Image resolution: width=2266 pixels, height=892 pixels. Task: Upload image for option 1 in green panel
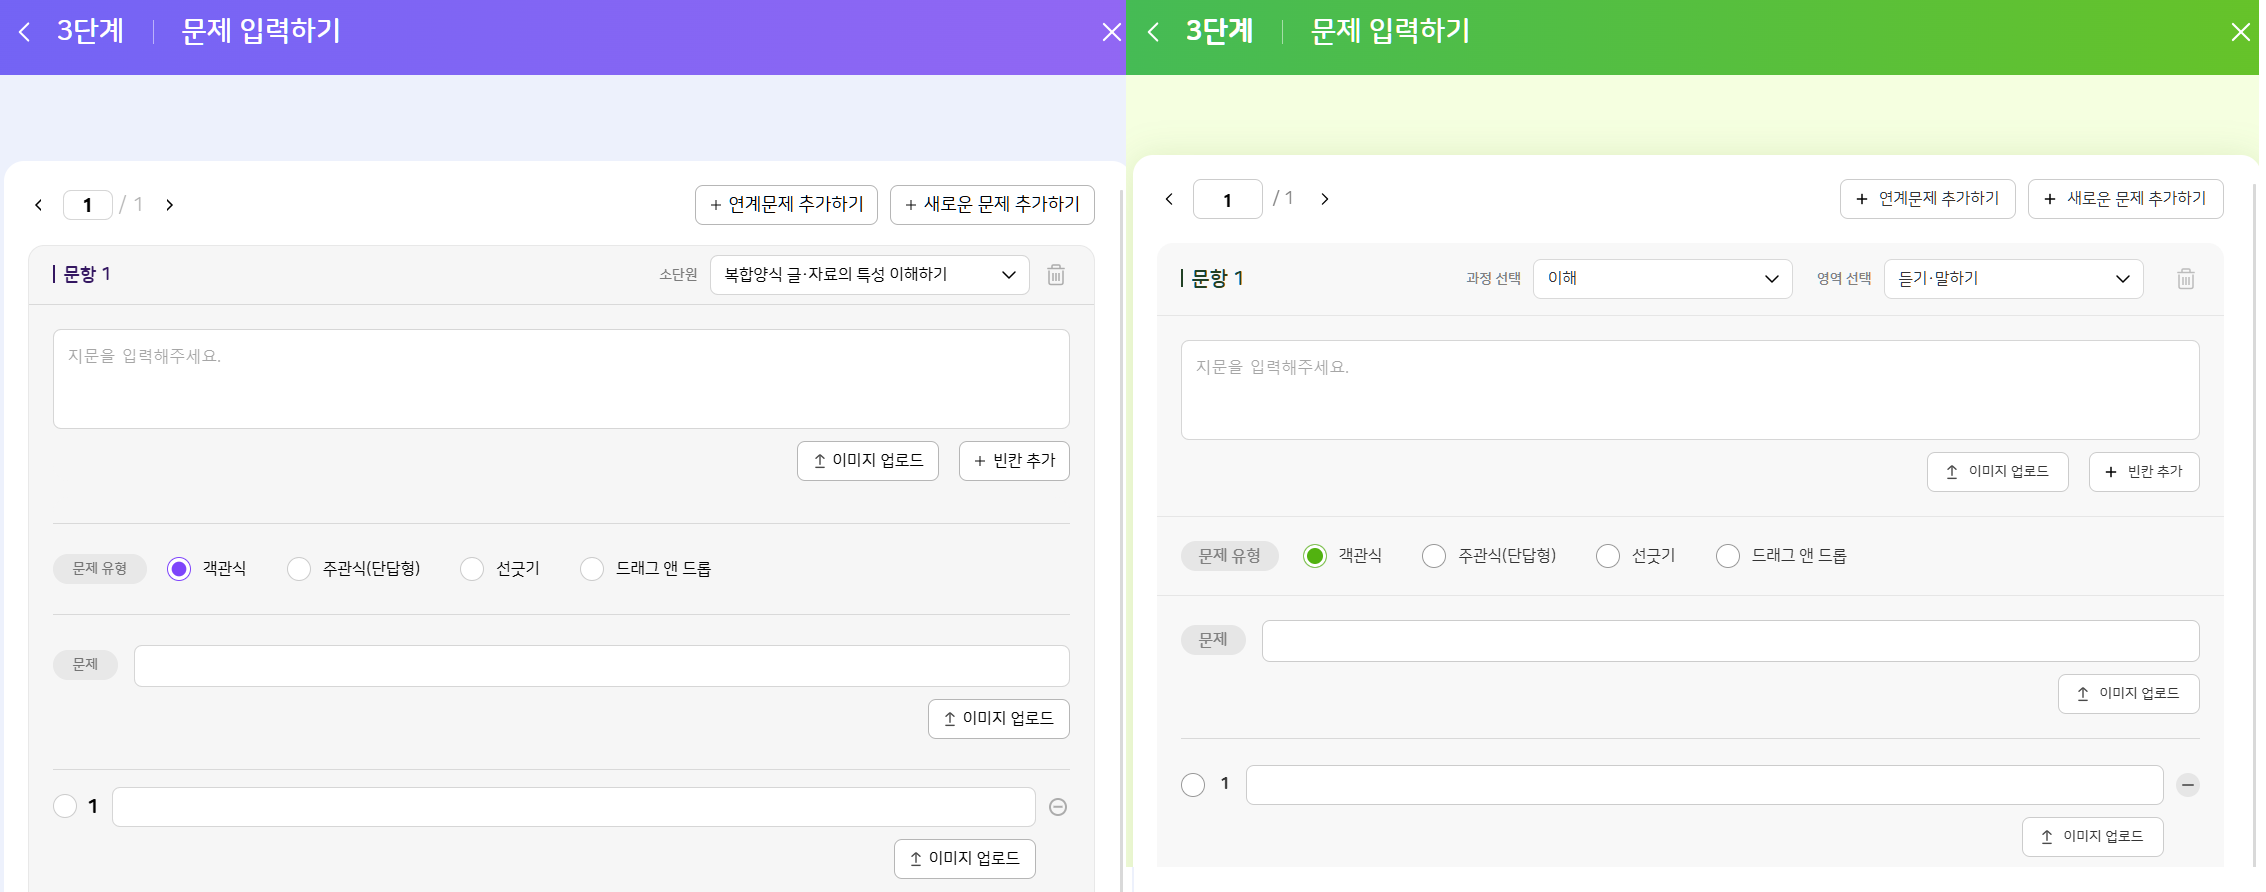[2092, 837]
